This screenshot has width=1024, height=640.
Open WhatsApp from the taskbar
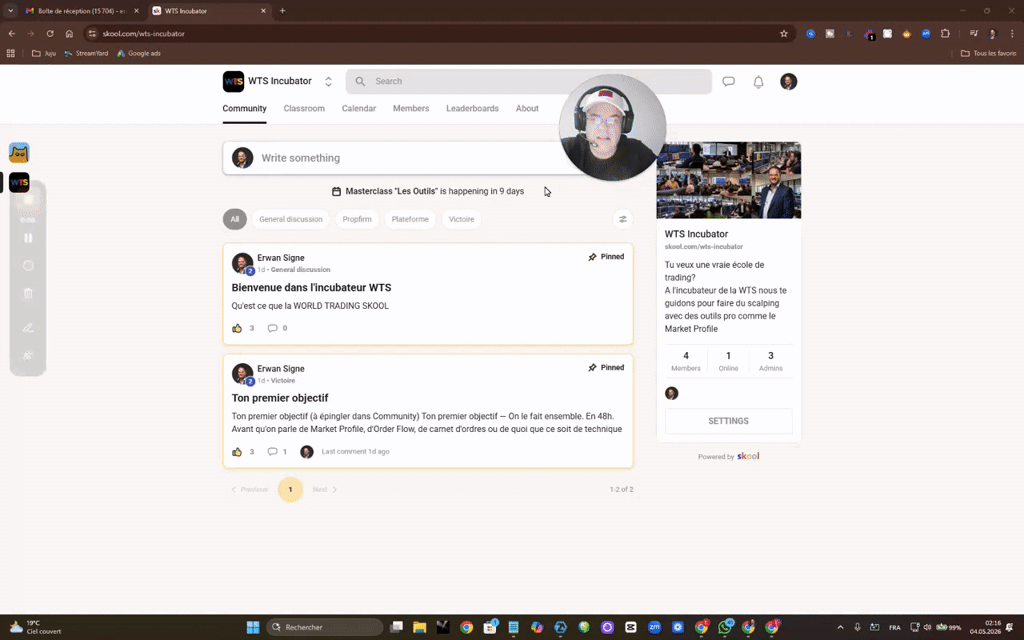click(725, 628)
